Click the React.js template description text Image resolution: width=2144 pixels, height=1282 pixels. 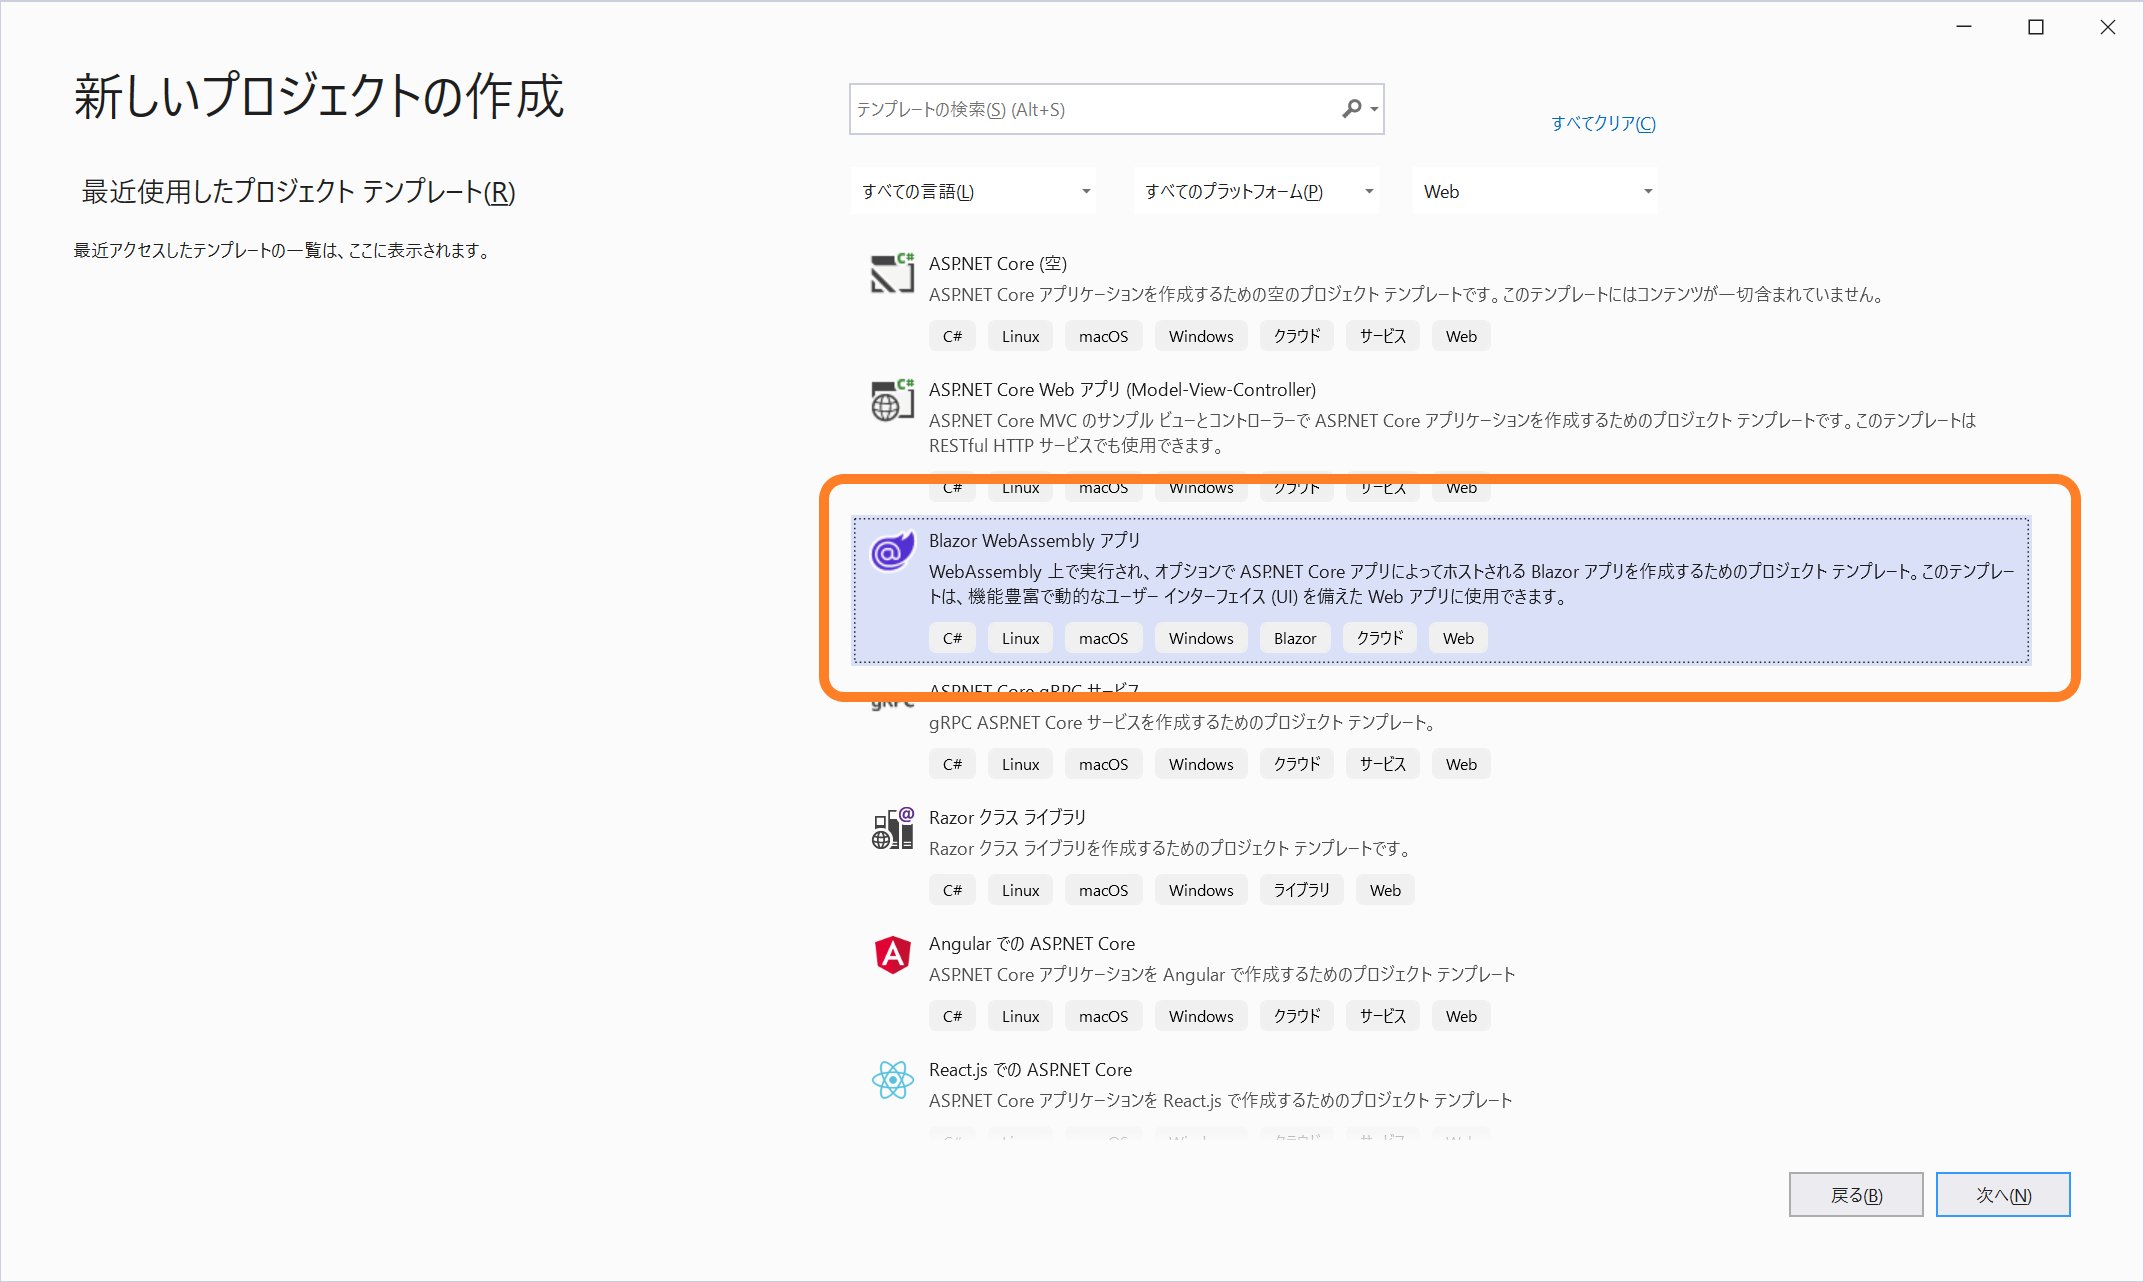pyautogui.click(x=1220, y=1100)
